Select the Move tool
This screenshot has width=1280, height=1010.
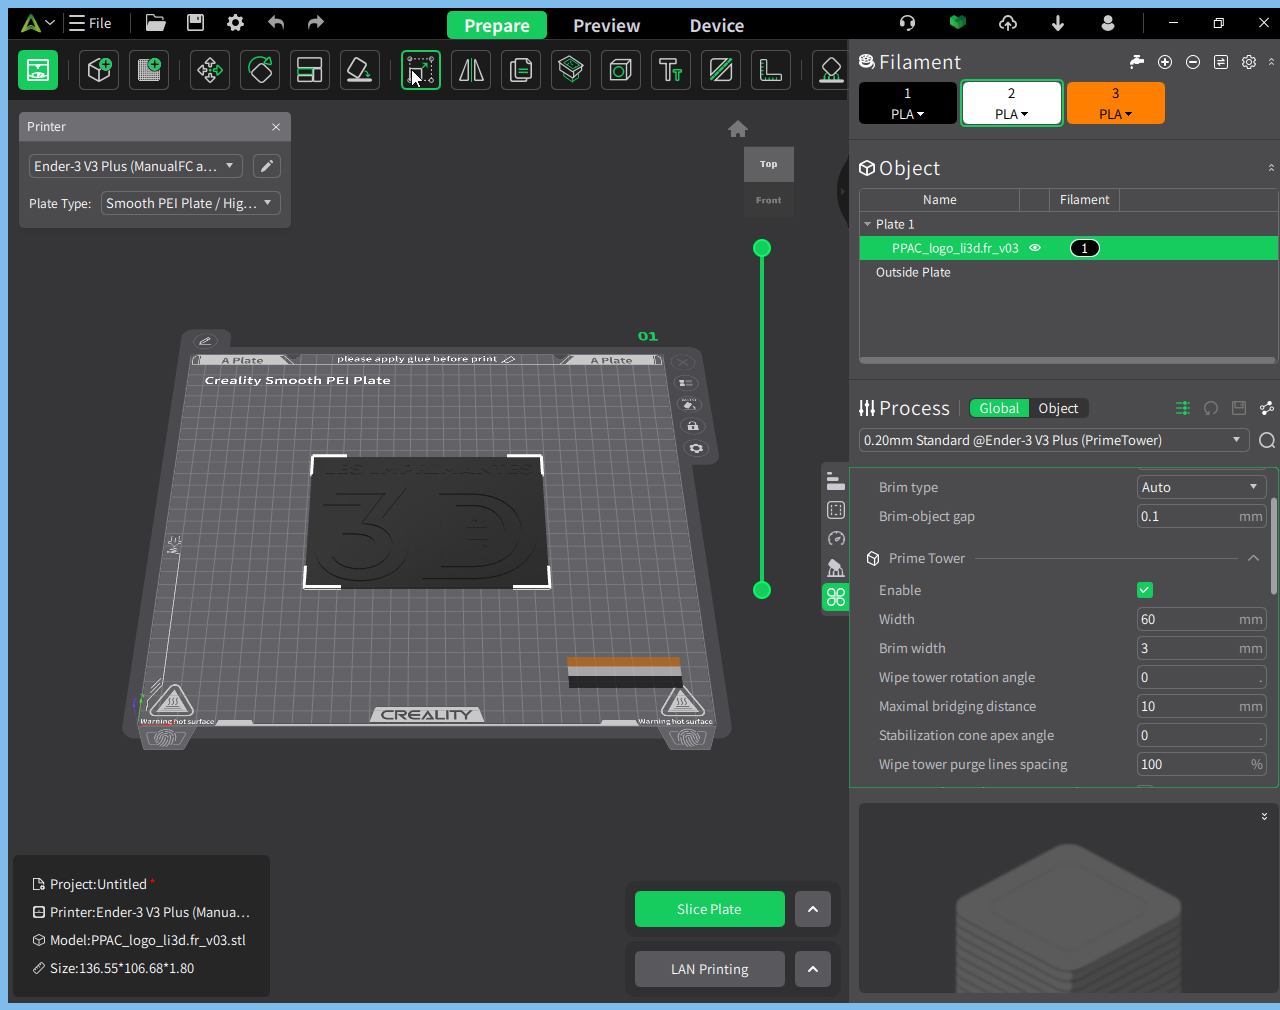(210, 70)
